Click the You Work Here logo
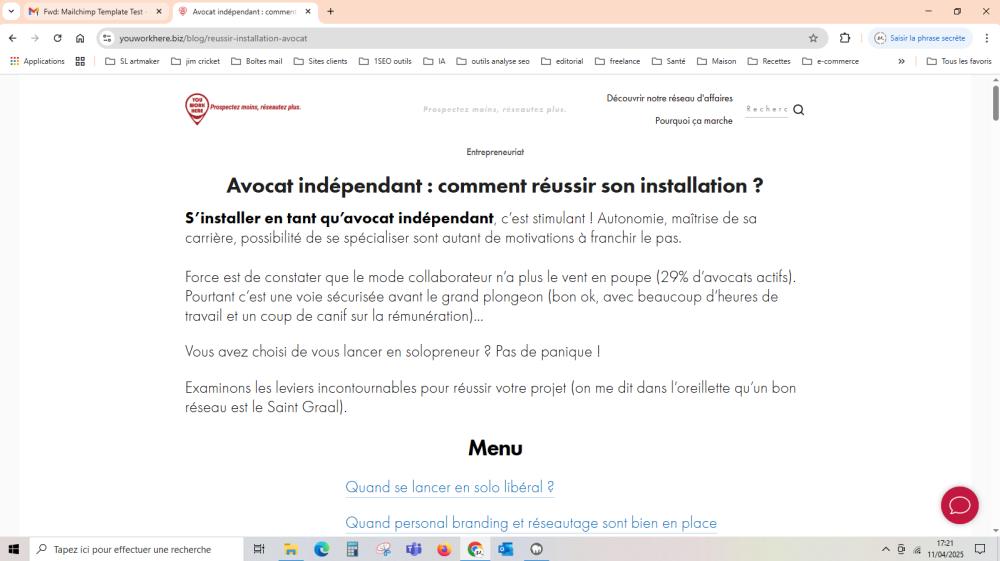Image resolution: width=1000 pixels, height=561 pixels. (x=197, y=108)
